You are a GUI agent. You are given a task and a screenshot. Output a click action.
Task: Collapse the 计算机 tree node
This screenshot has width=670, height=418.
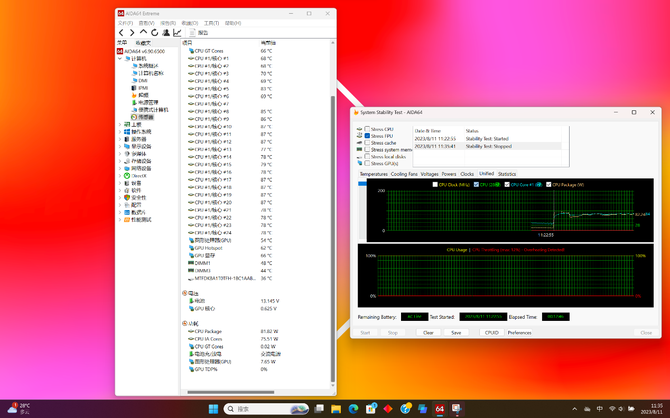point(120,59)
